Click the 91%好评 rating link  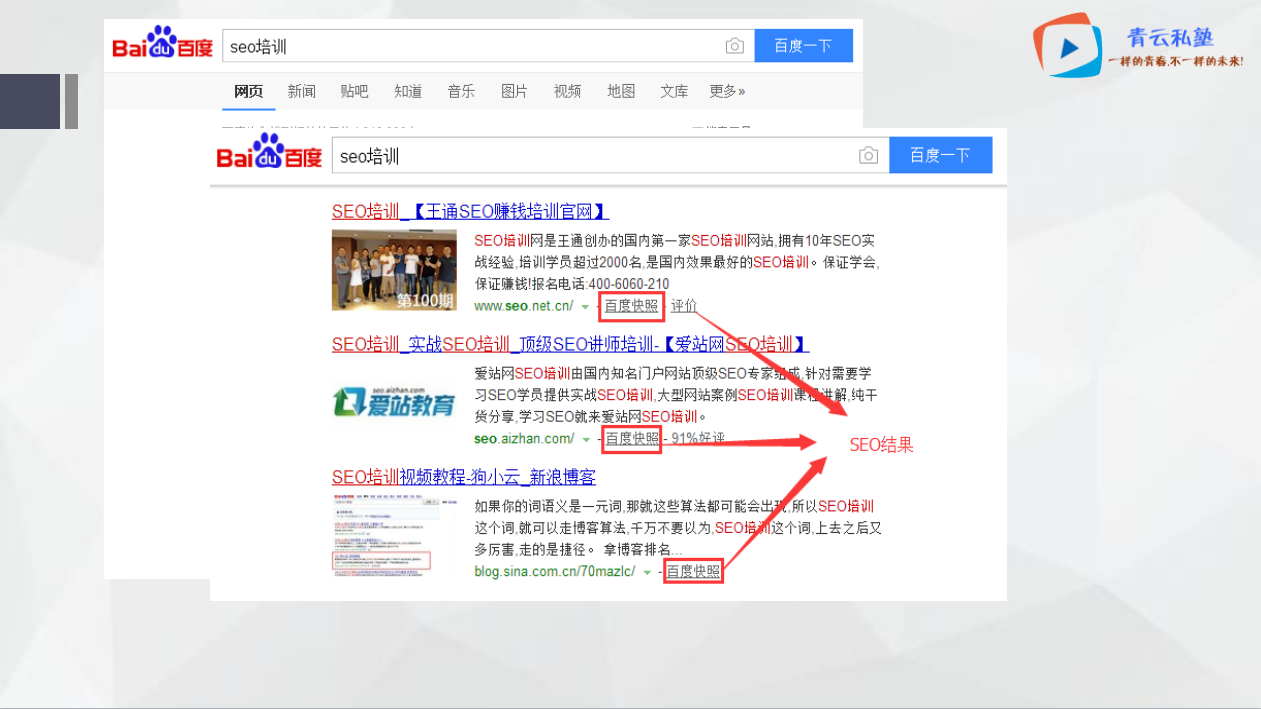pyautogui.click(x=698, y=439)
